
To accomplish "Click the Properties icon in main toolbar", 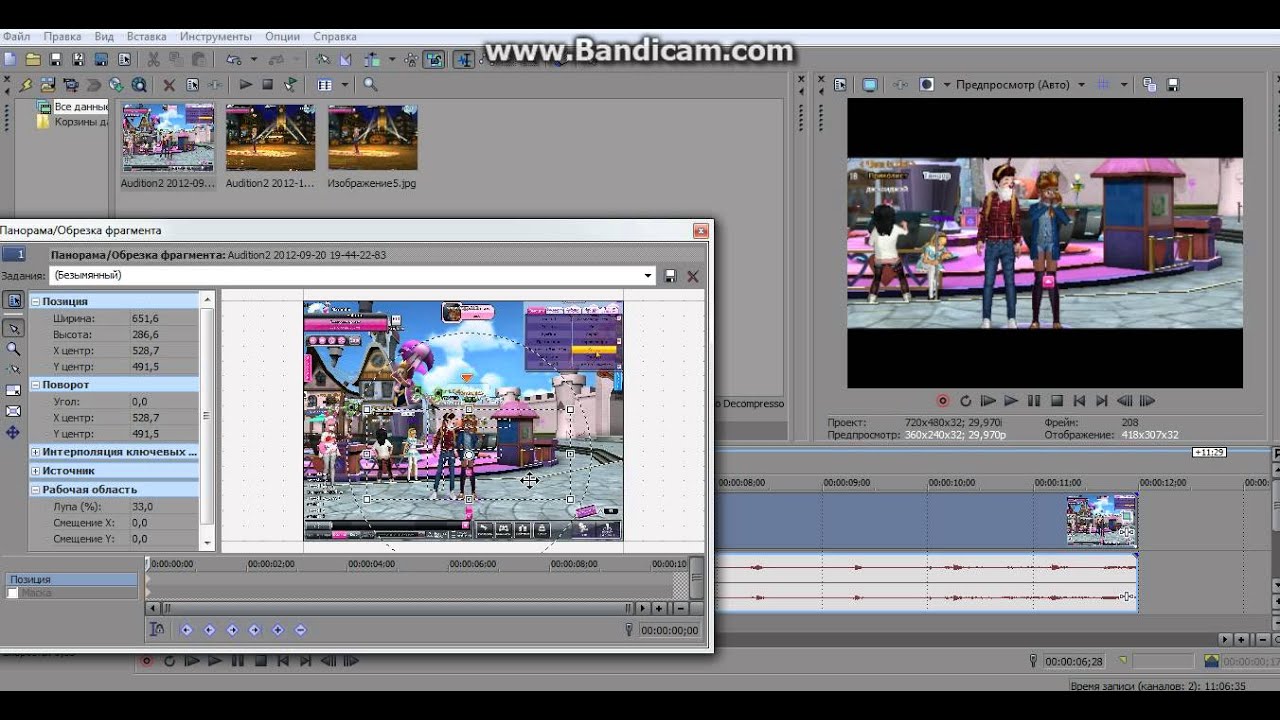I will [x=124, y=59].
